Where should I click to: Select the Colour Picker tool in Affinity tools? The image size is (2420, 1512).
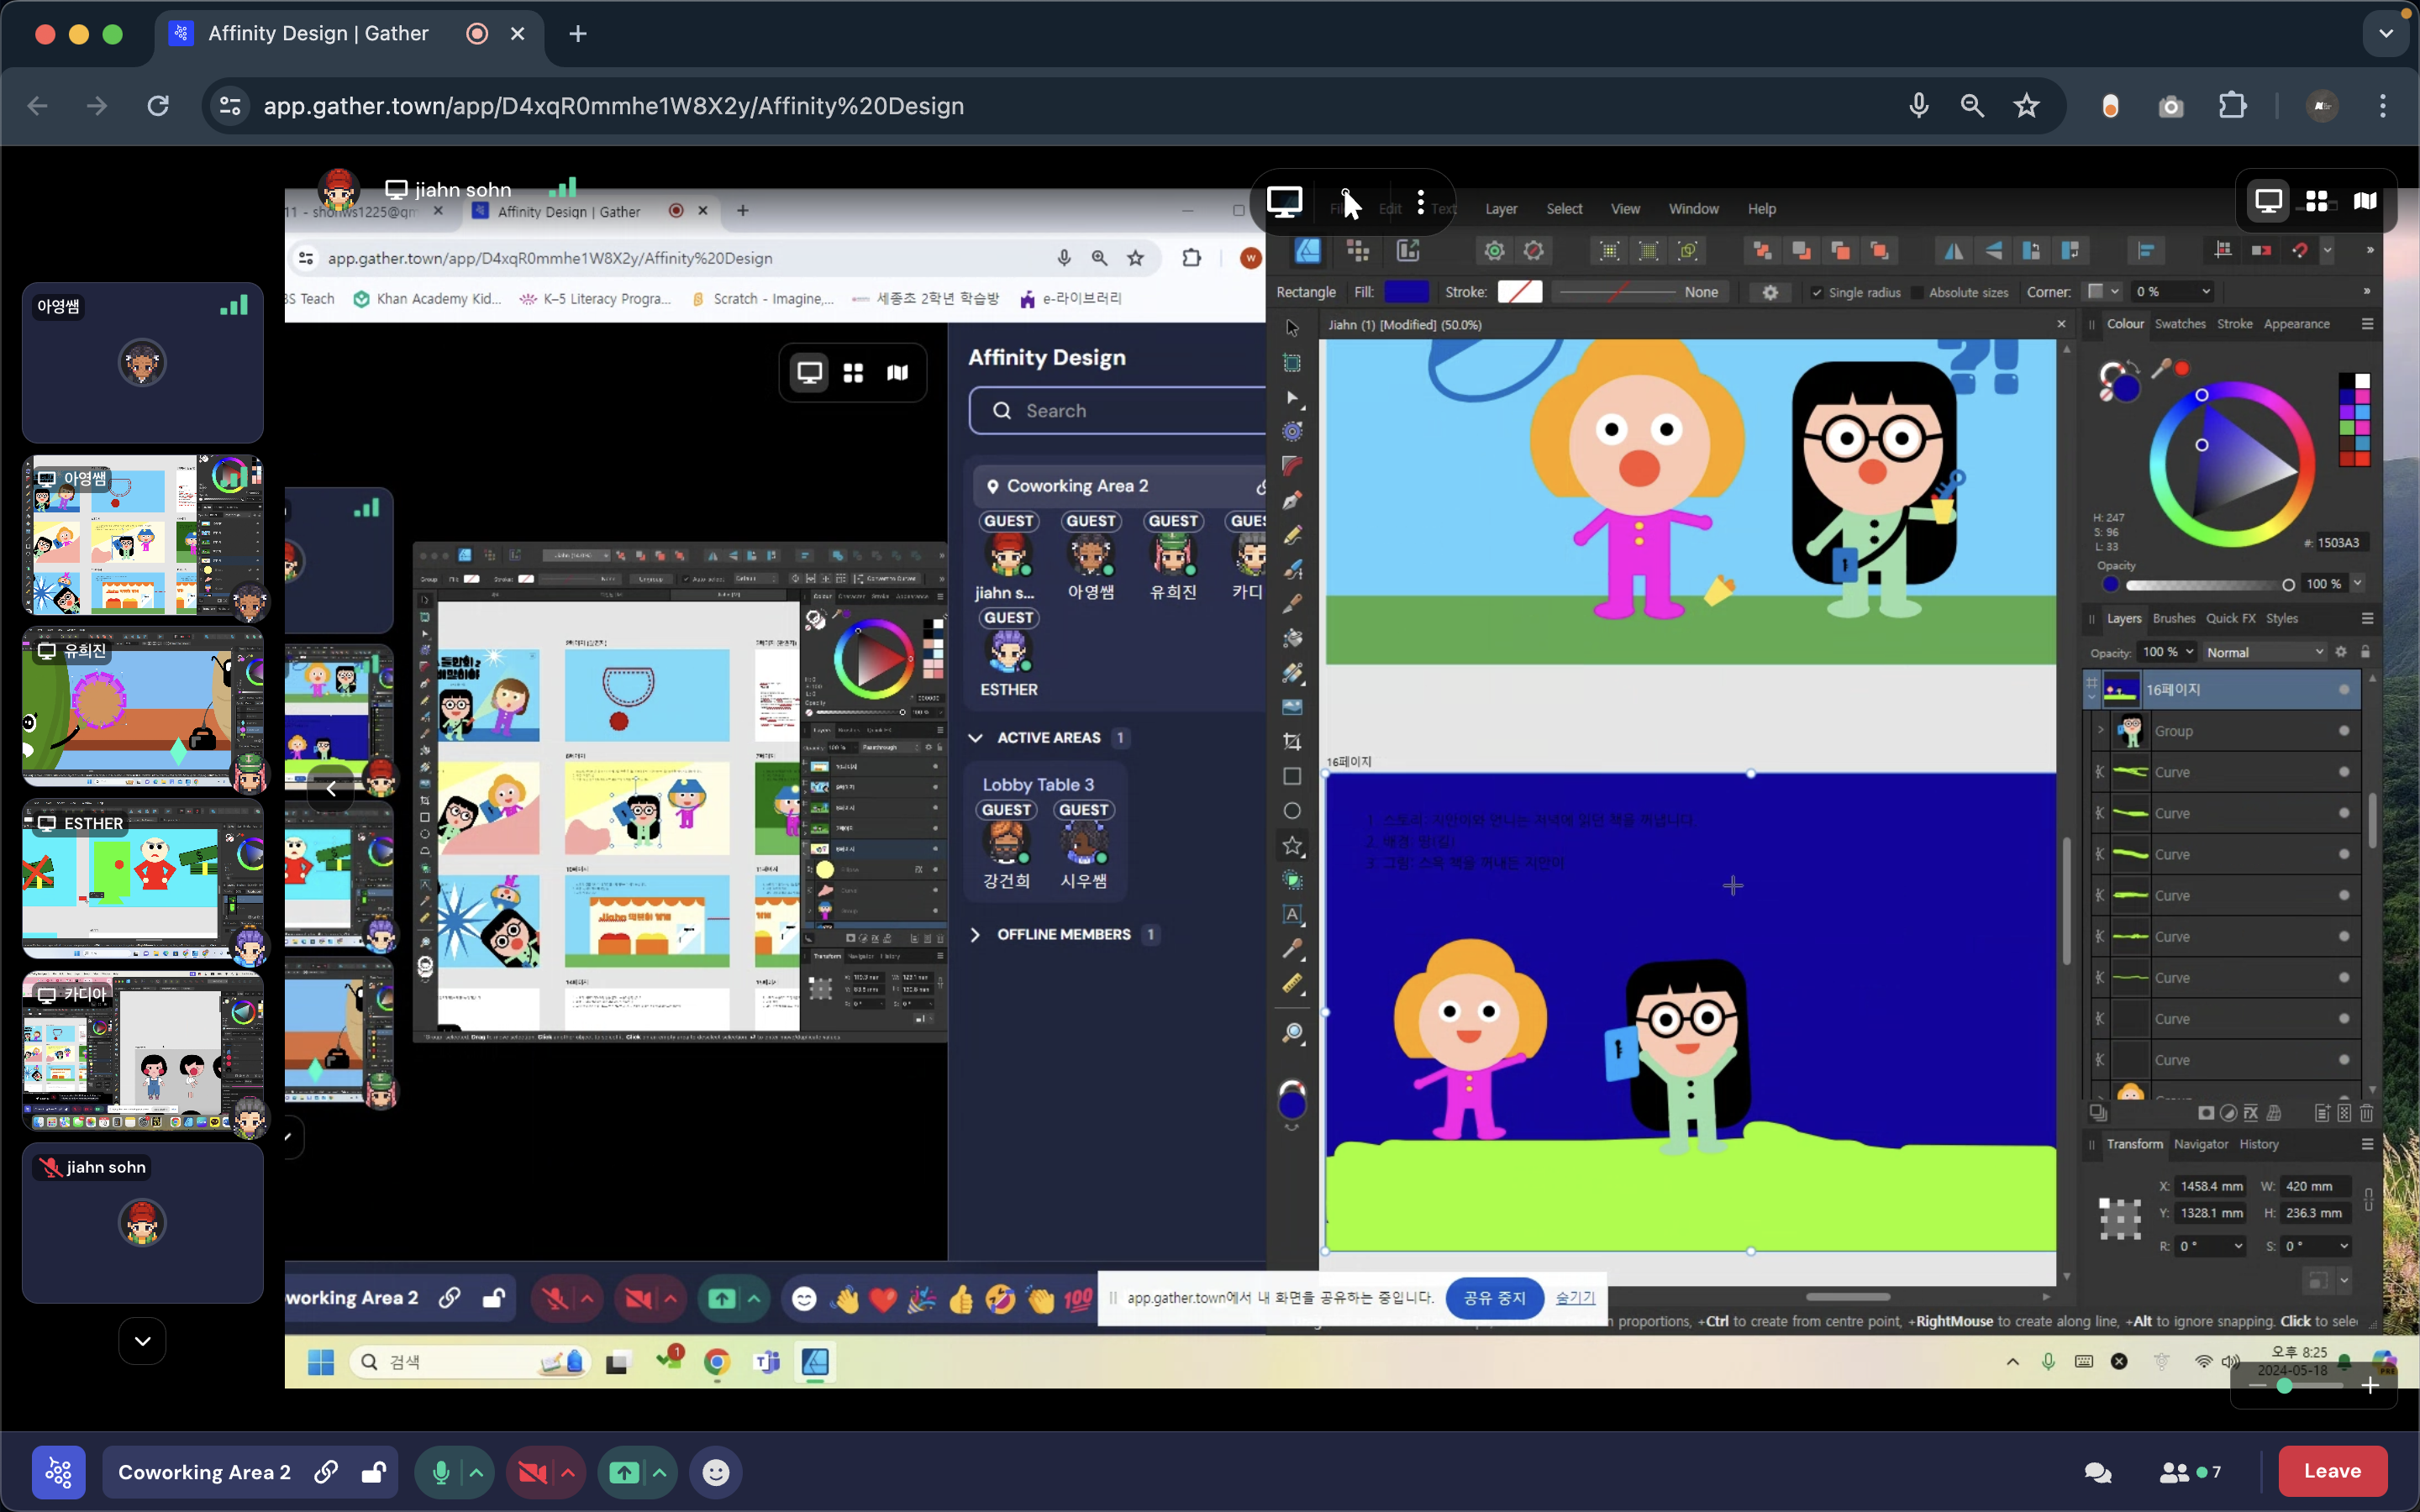(x=1292, y=949)
